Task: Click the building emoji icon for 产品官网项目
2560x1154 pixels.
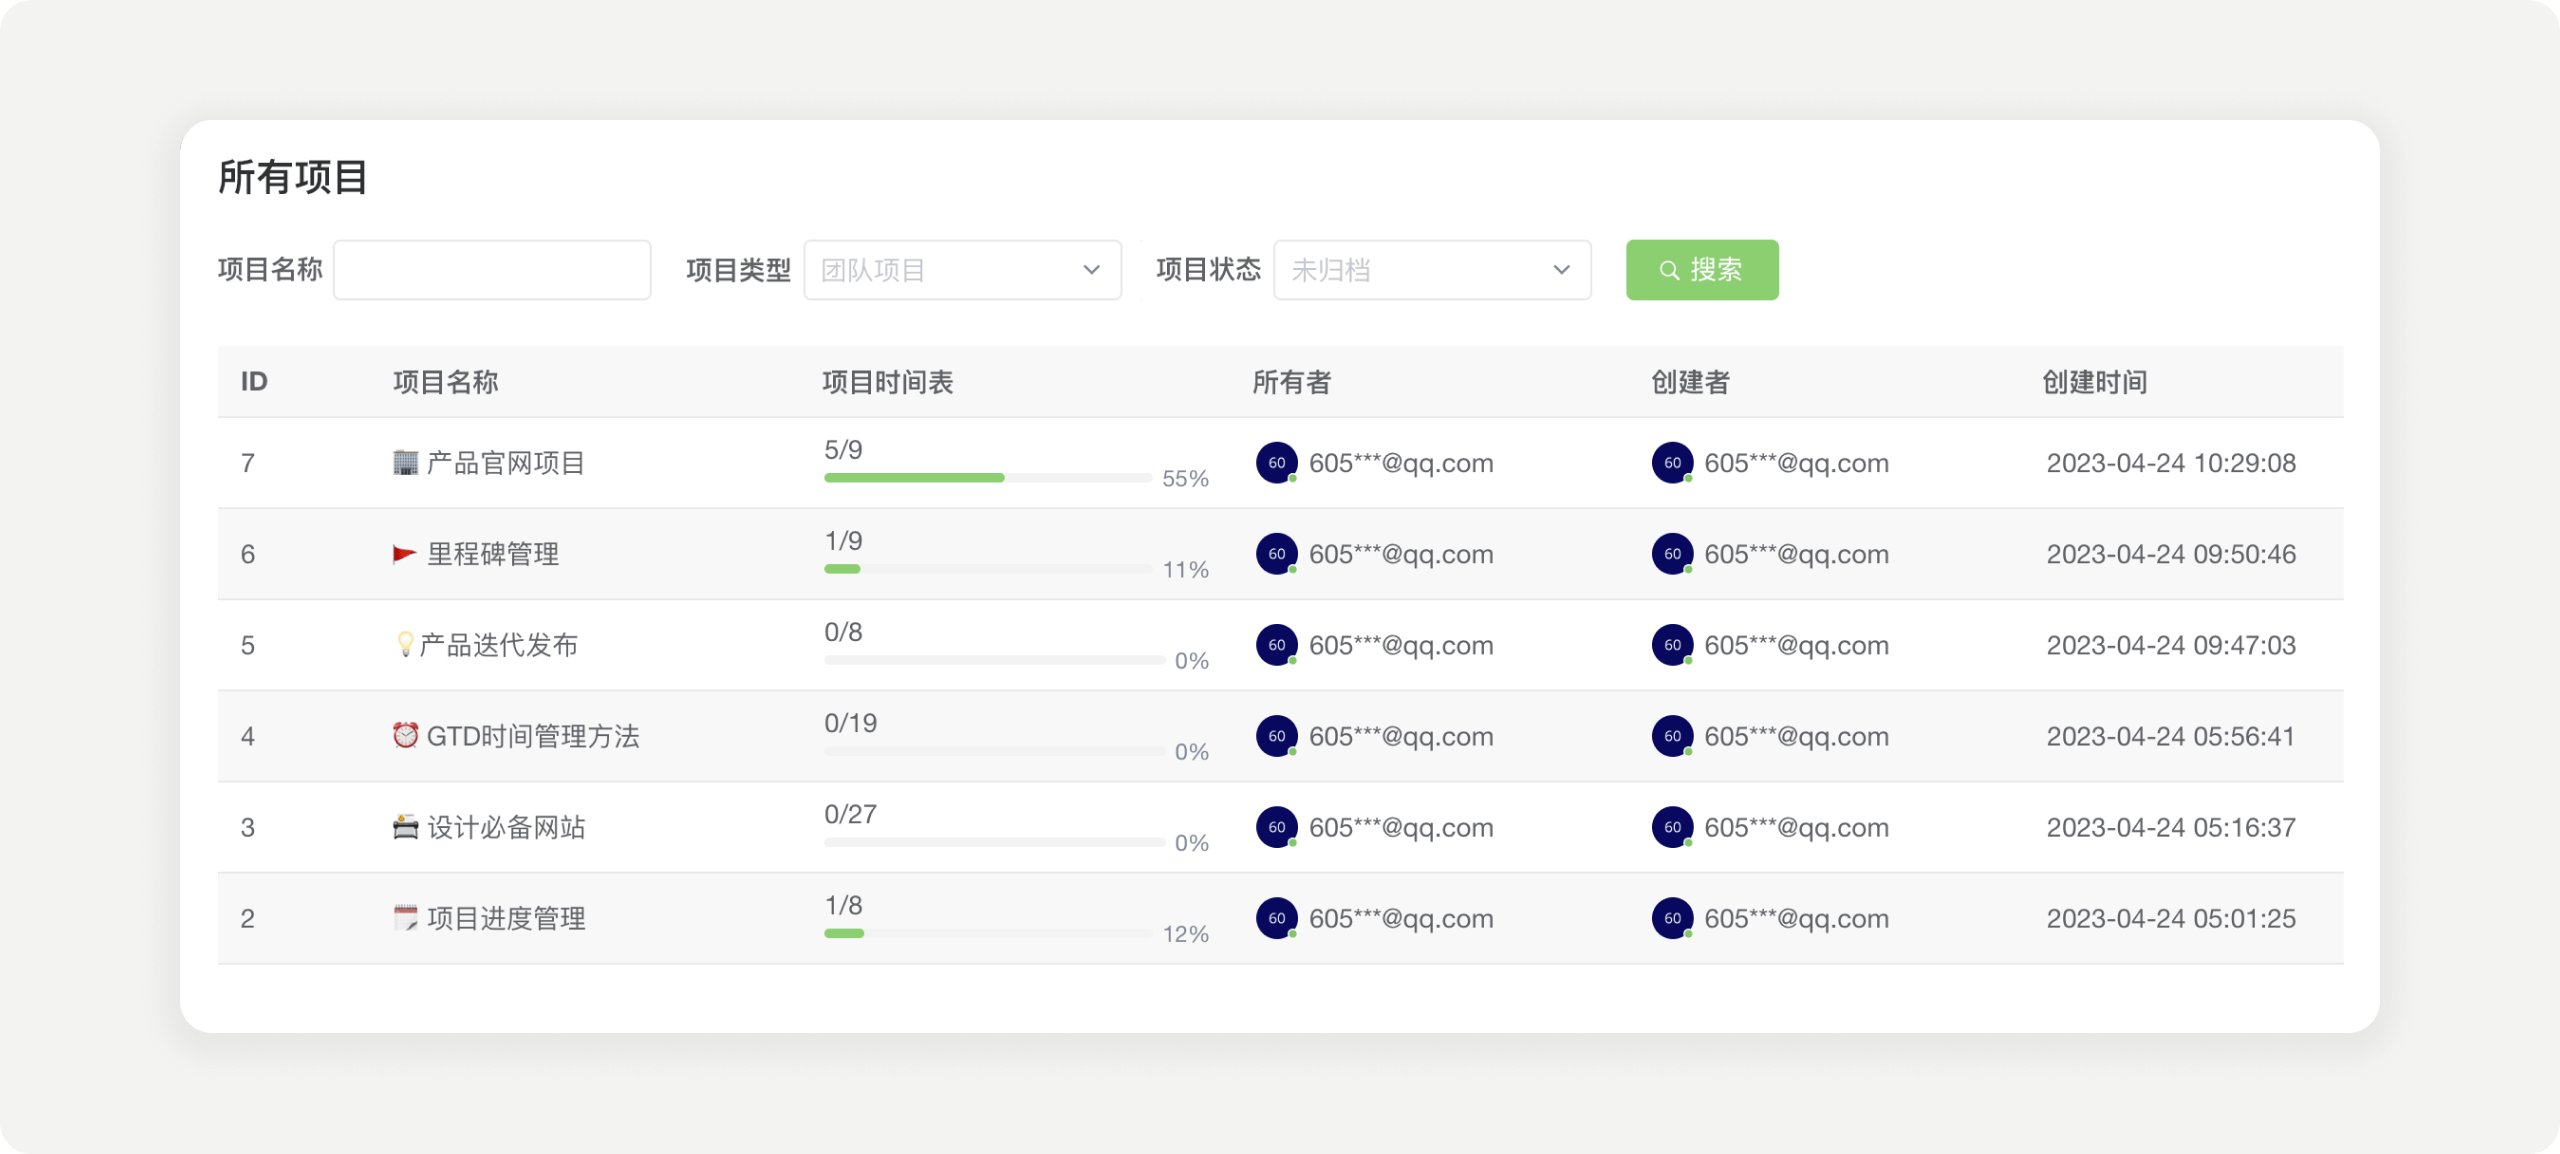Action: click(x=404, y=462)
